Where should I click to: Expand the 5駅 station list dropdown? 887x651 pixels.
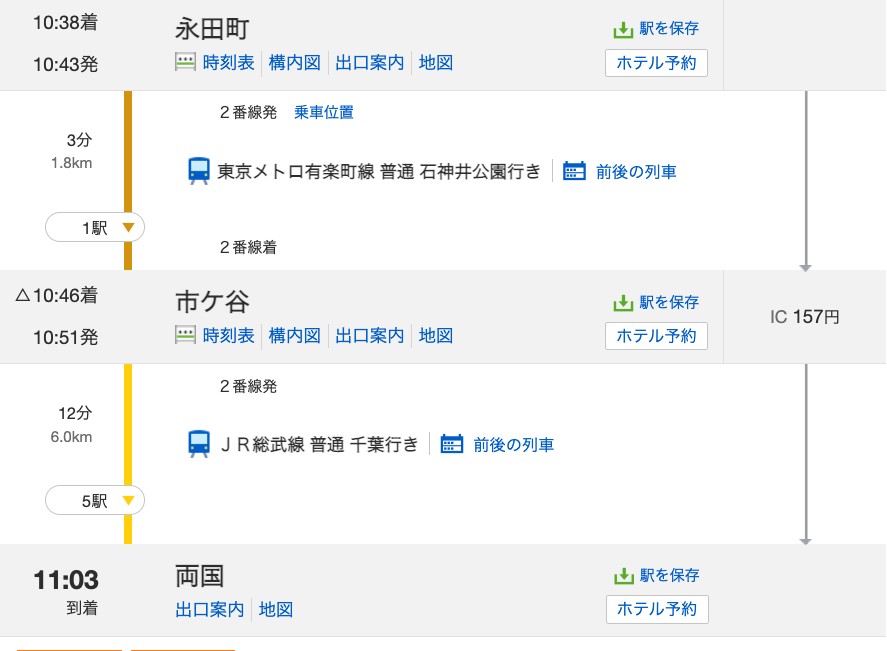(95, 501)
